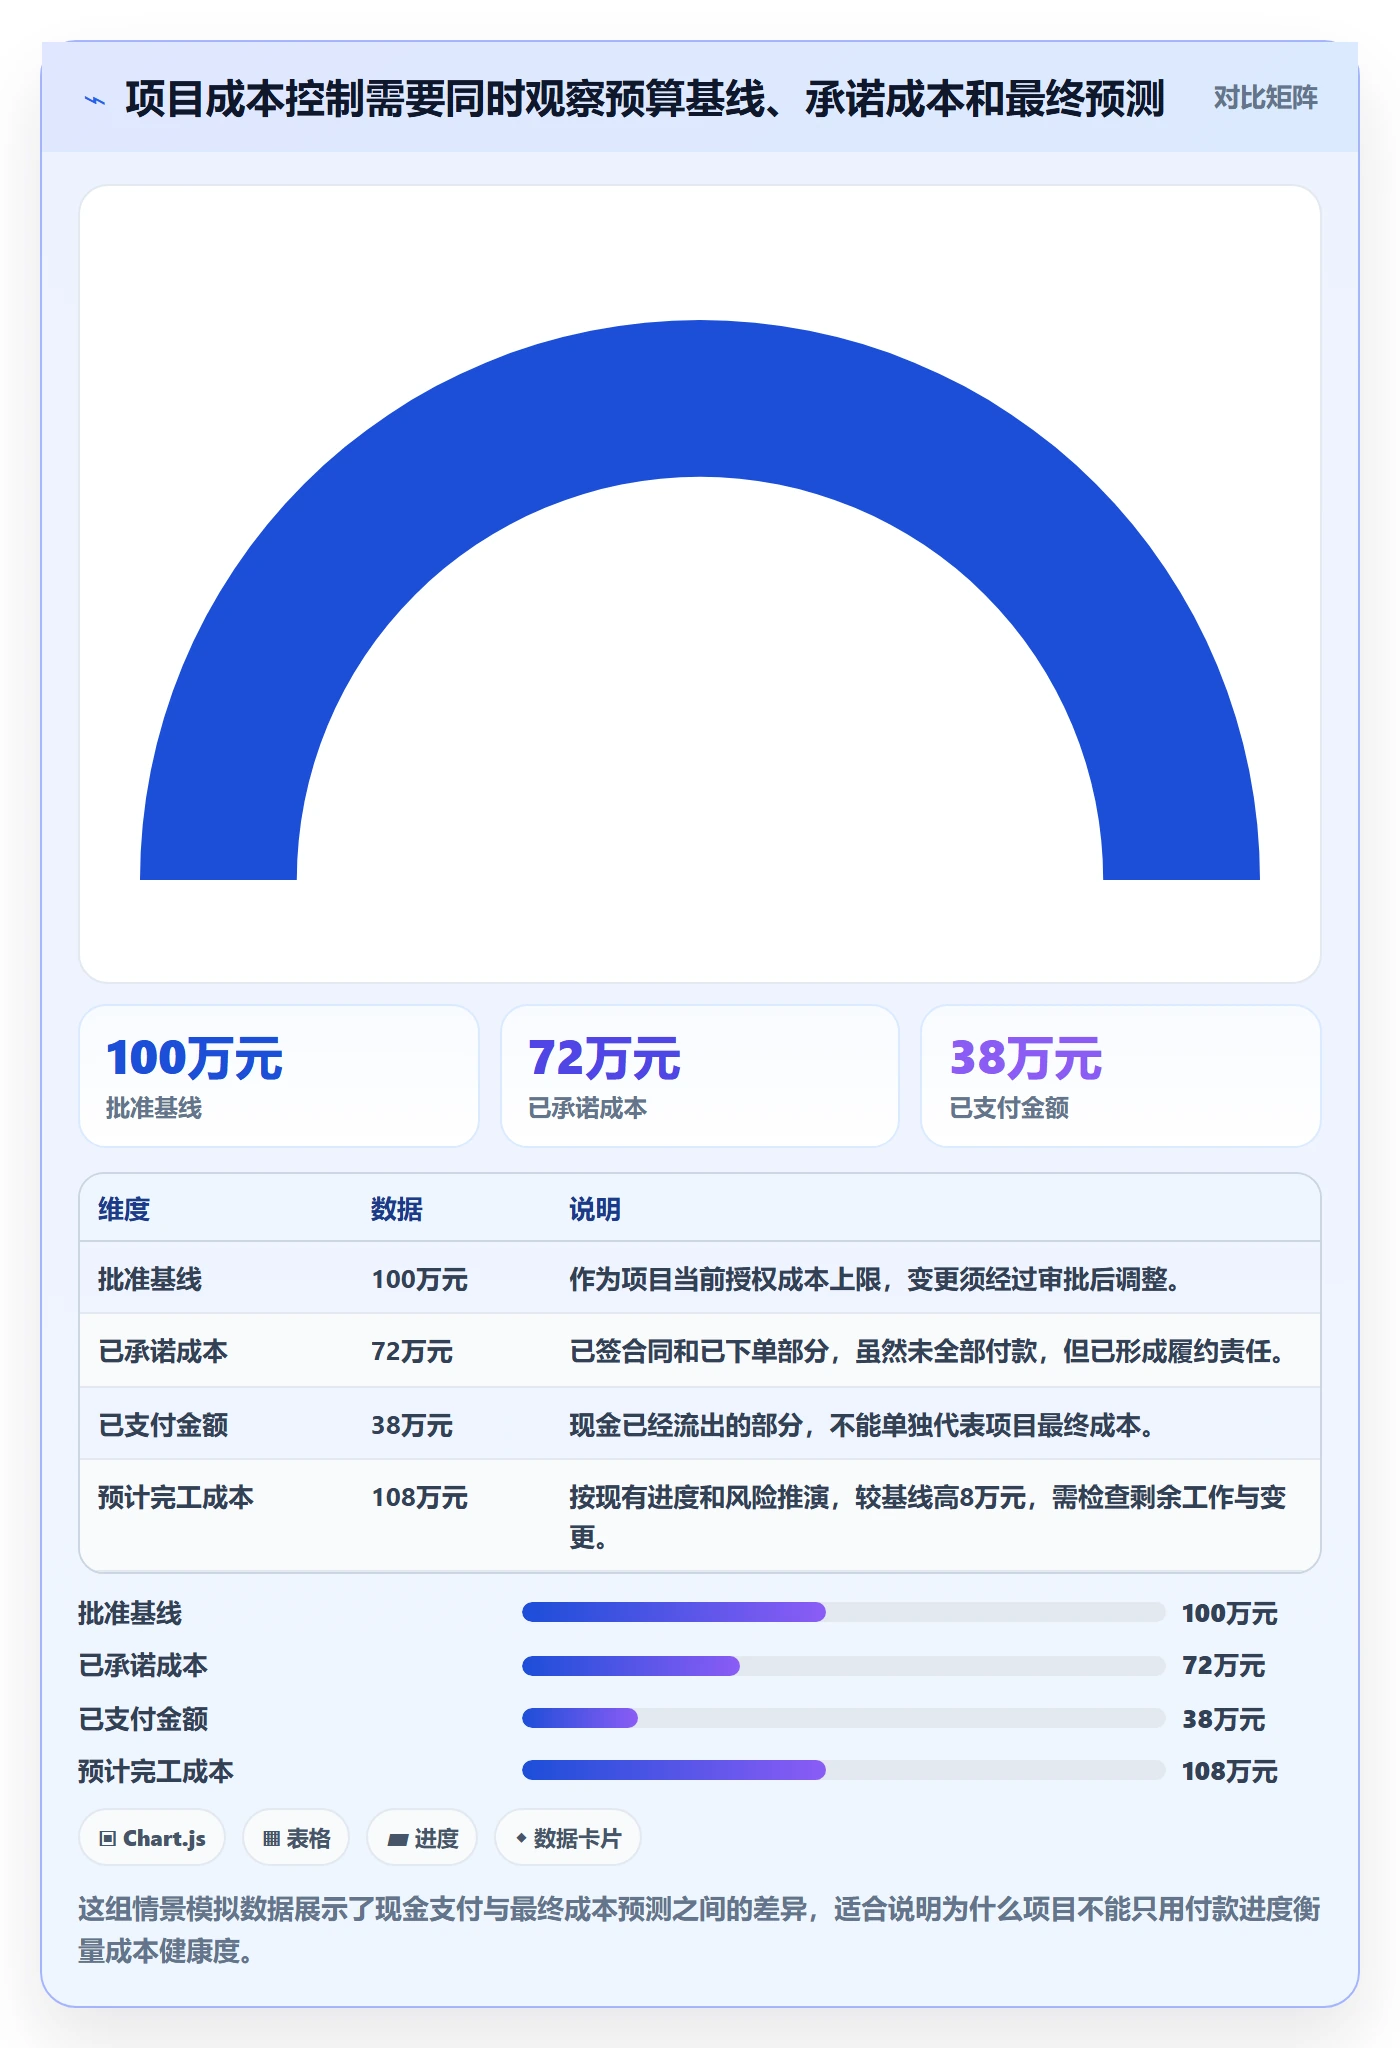The height and width of the screenshot is (2048, 1400).
Task: Click the bar icon in 进度 chip
Action: [397, 1839]
